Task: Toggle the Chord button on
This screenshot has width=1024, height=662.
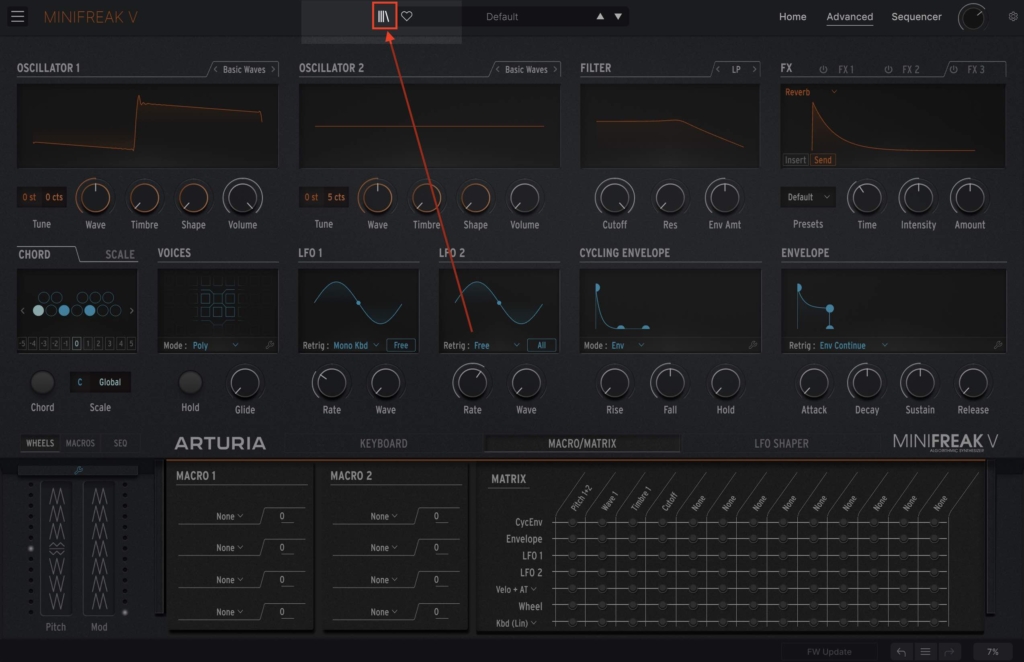Action: 42,382
